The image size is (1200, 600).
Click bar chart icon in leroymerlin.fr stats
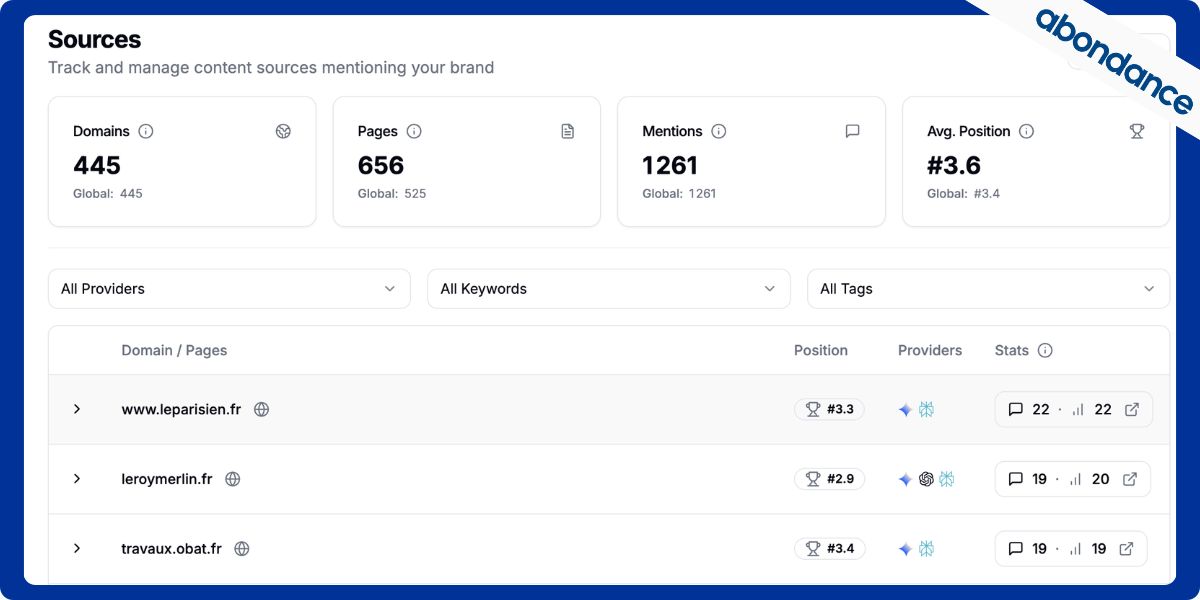(x=1076, y=479)
